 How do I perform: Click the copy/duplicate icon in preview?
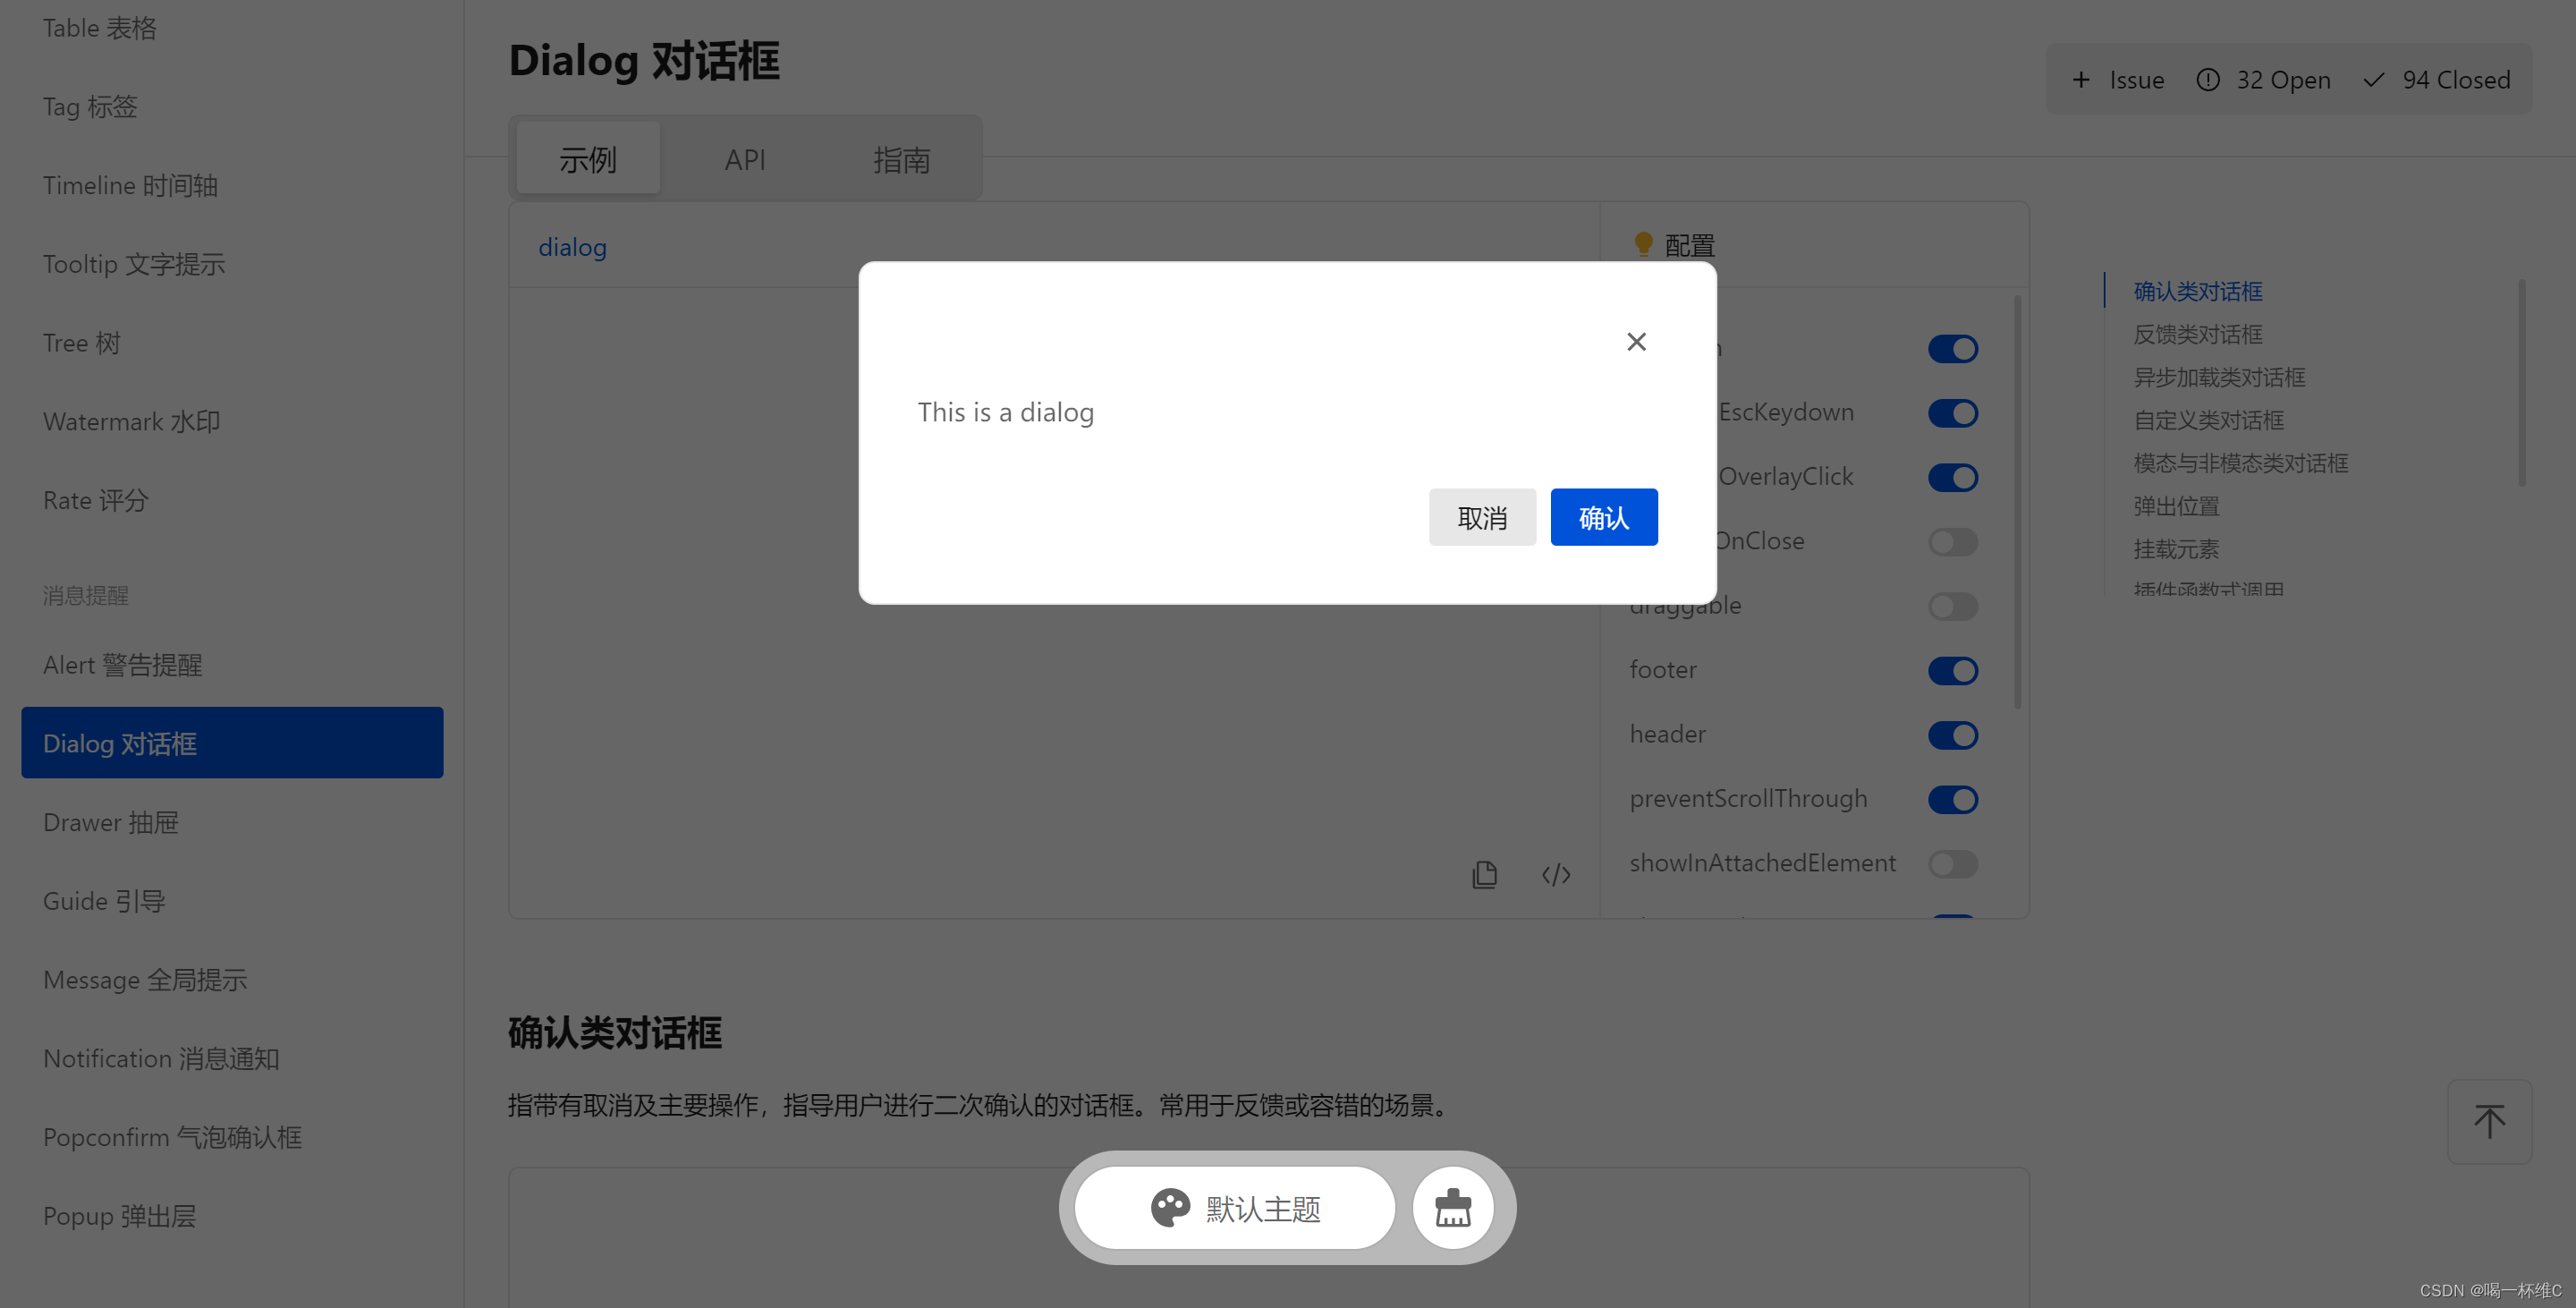point(1484,874)
